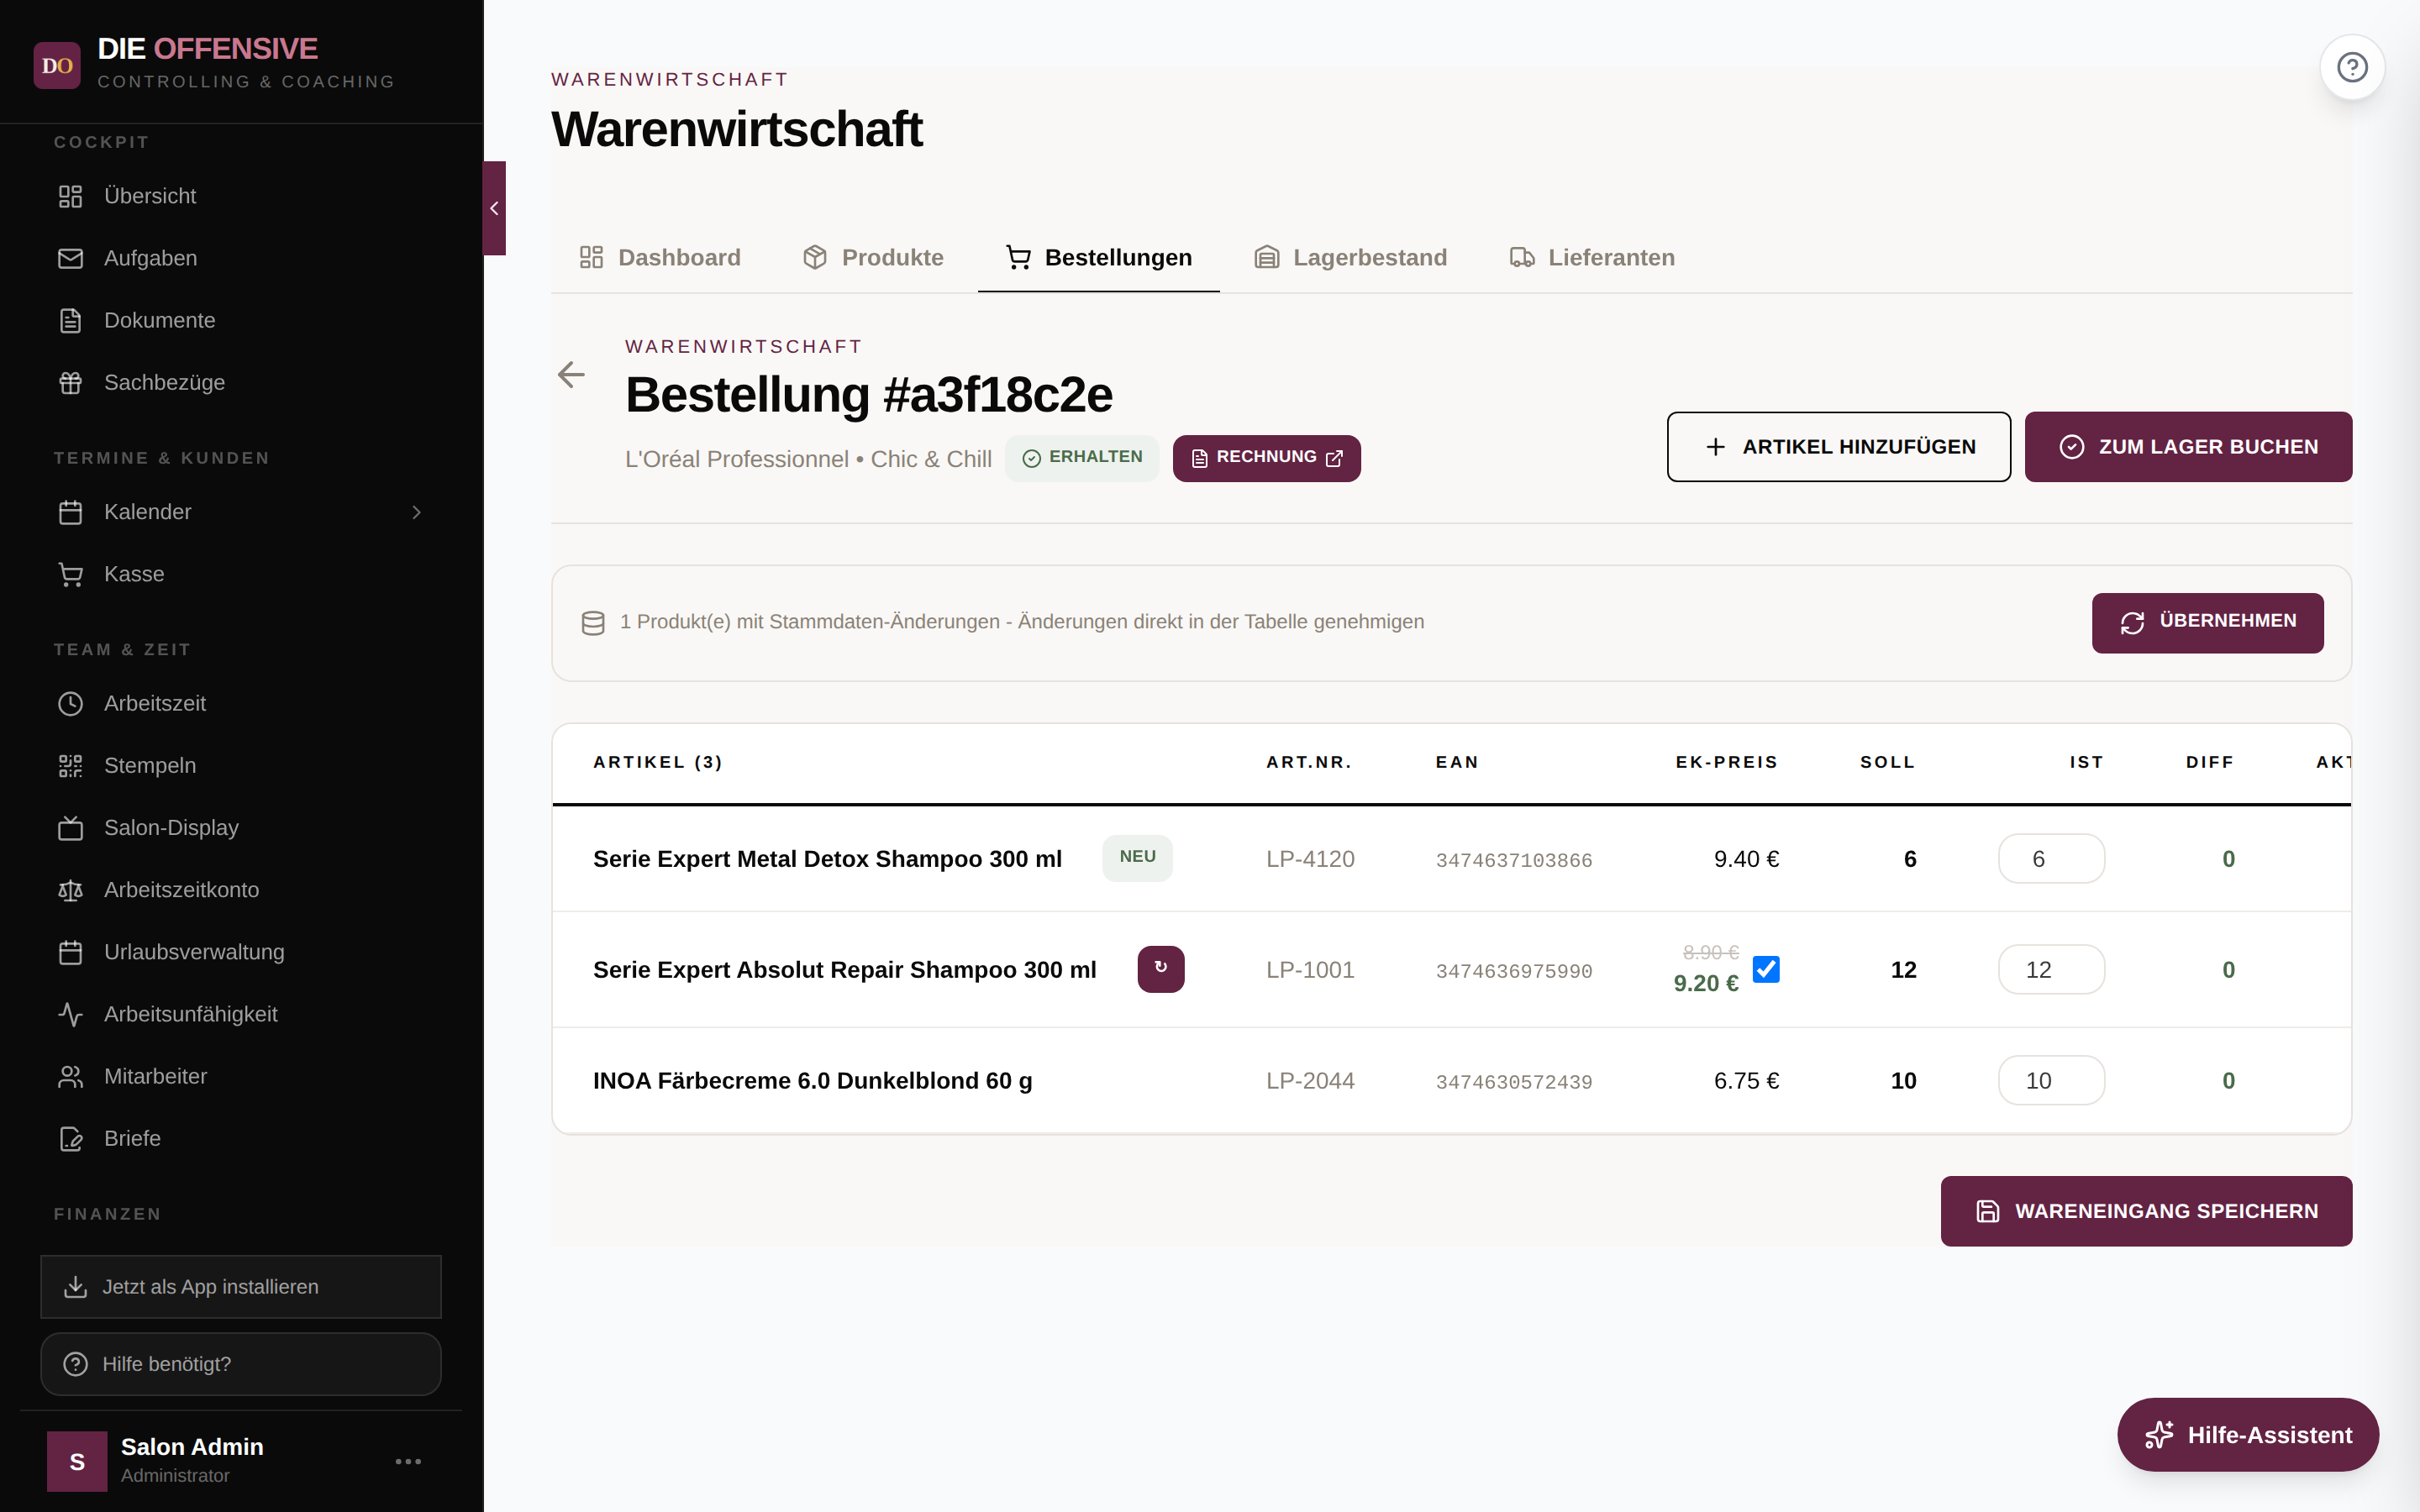Click the price 9.40 €
Viewport: 2420px width, 1512px height.
pyautogui.click(x=1746, y=859)
